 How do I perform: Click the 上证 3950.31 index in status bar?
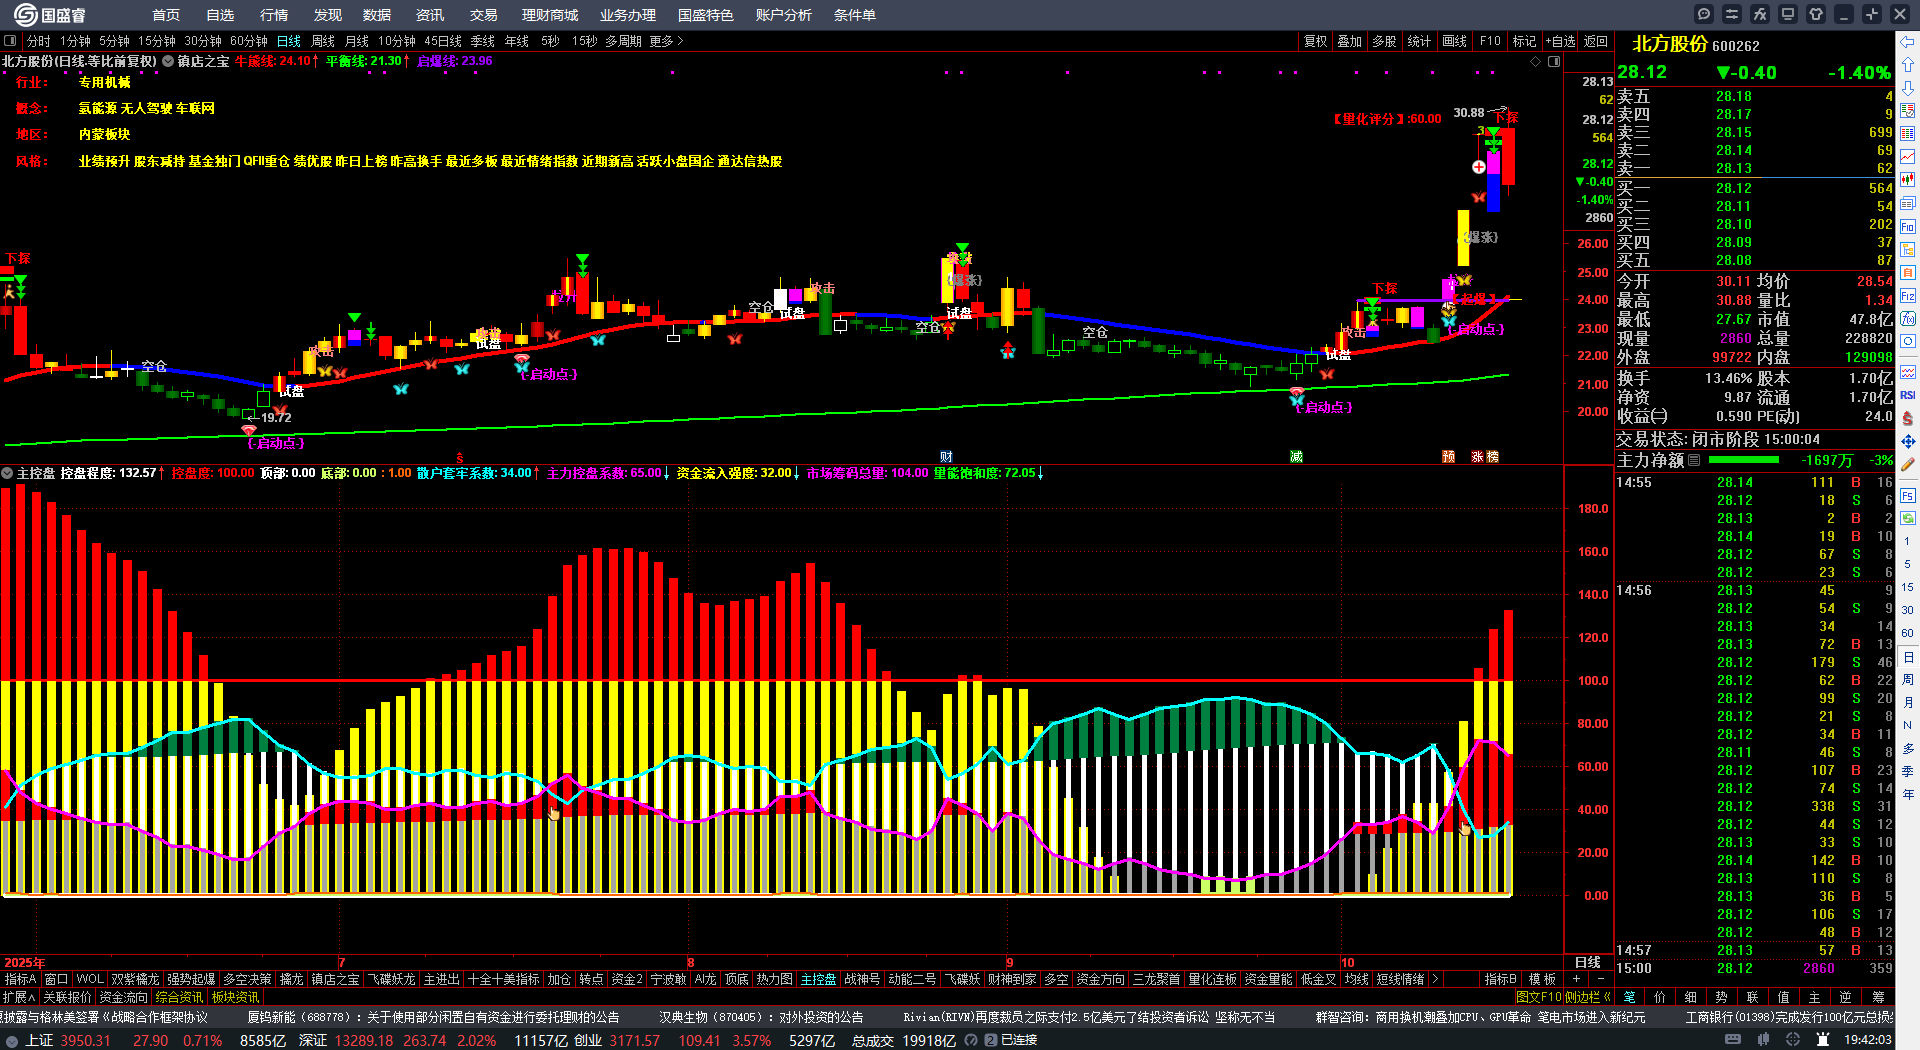(68, 1040)
